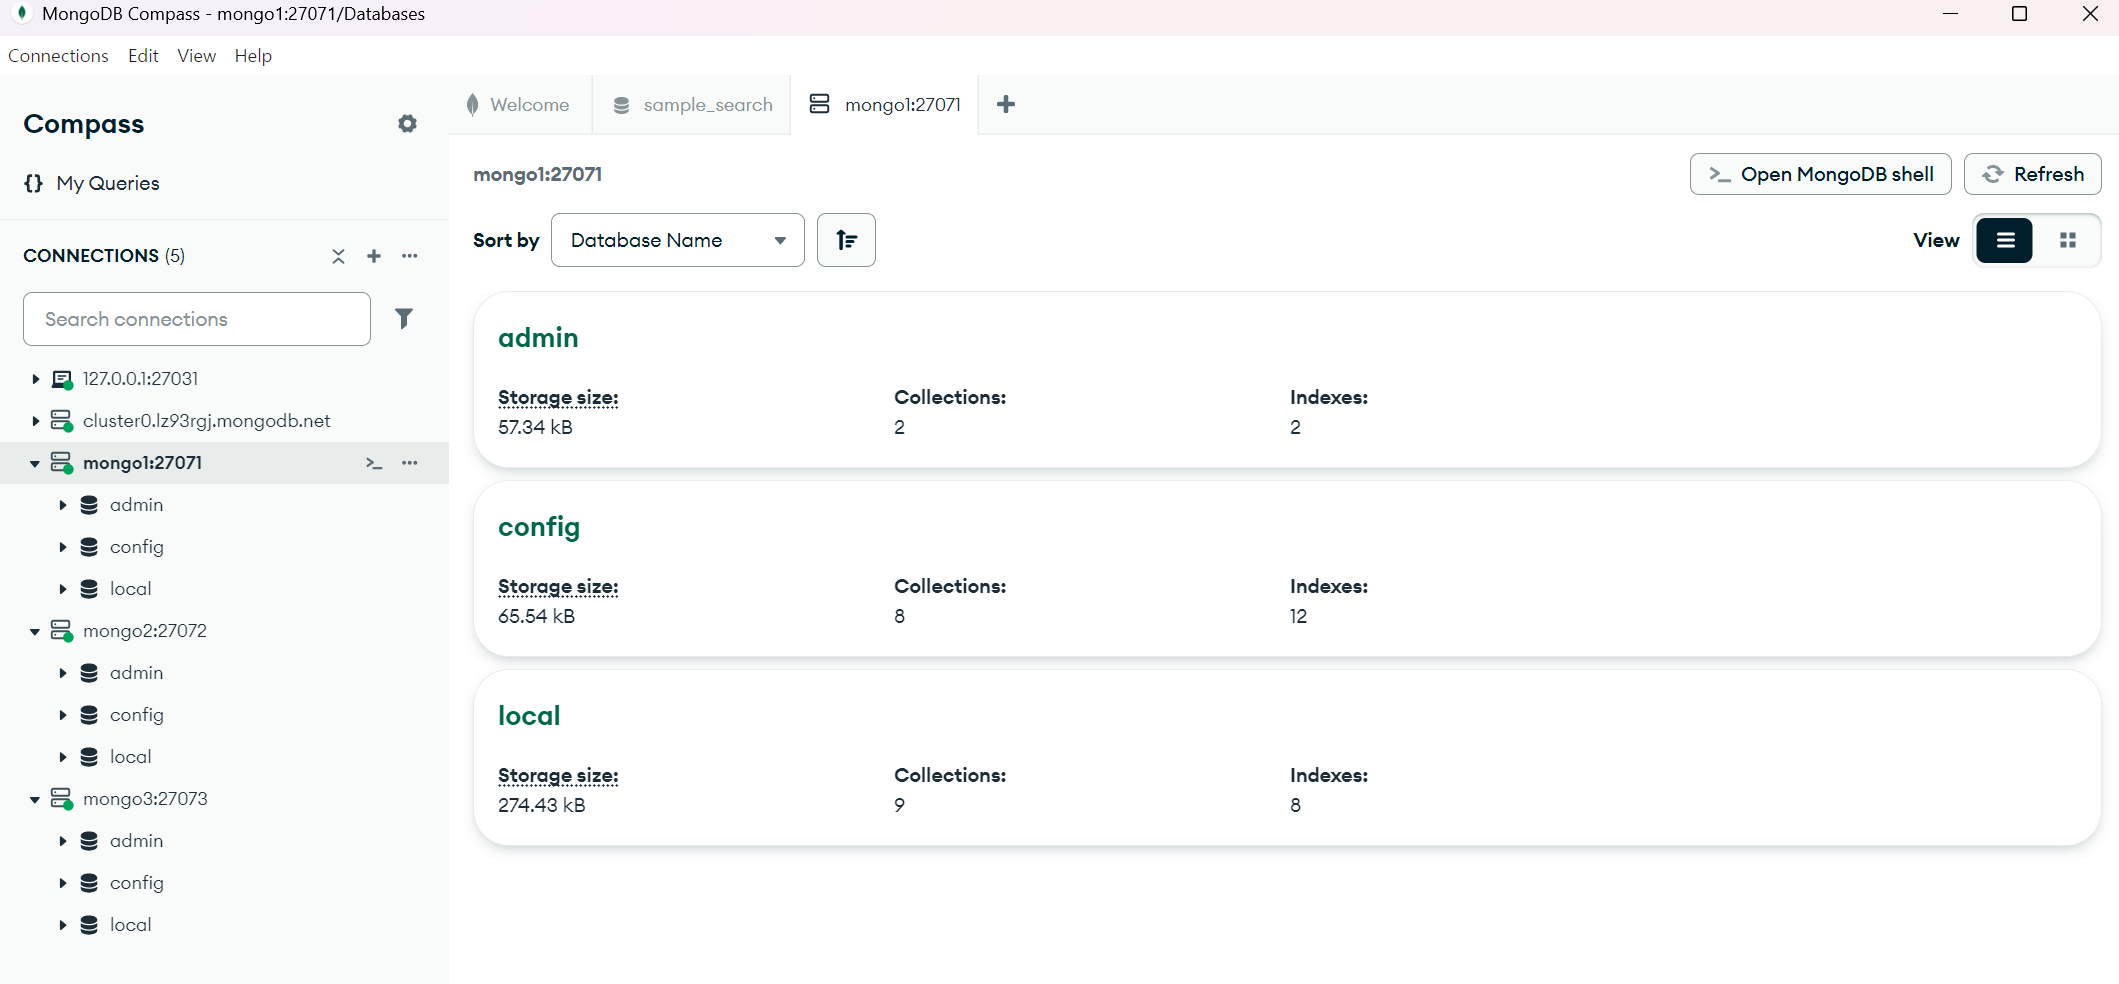Click local database icon under mongo1:27071
The image size is (2119, 984).
click(x=89, y=589)
